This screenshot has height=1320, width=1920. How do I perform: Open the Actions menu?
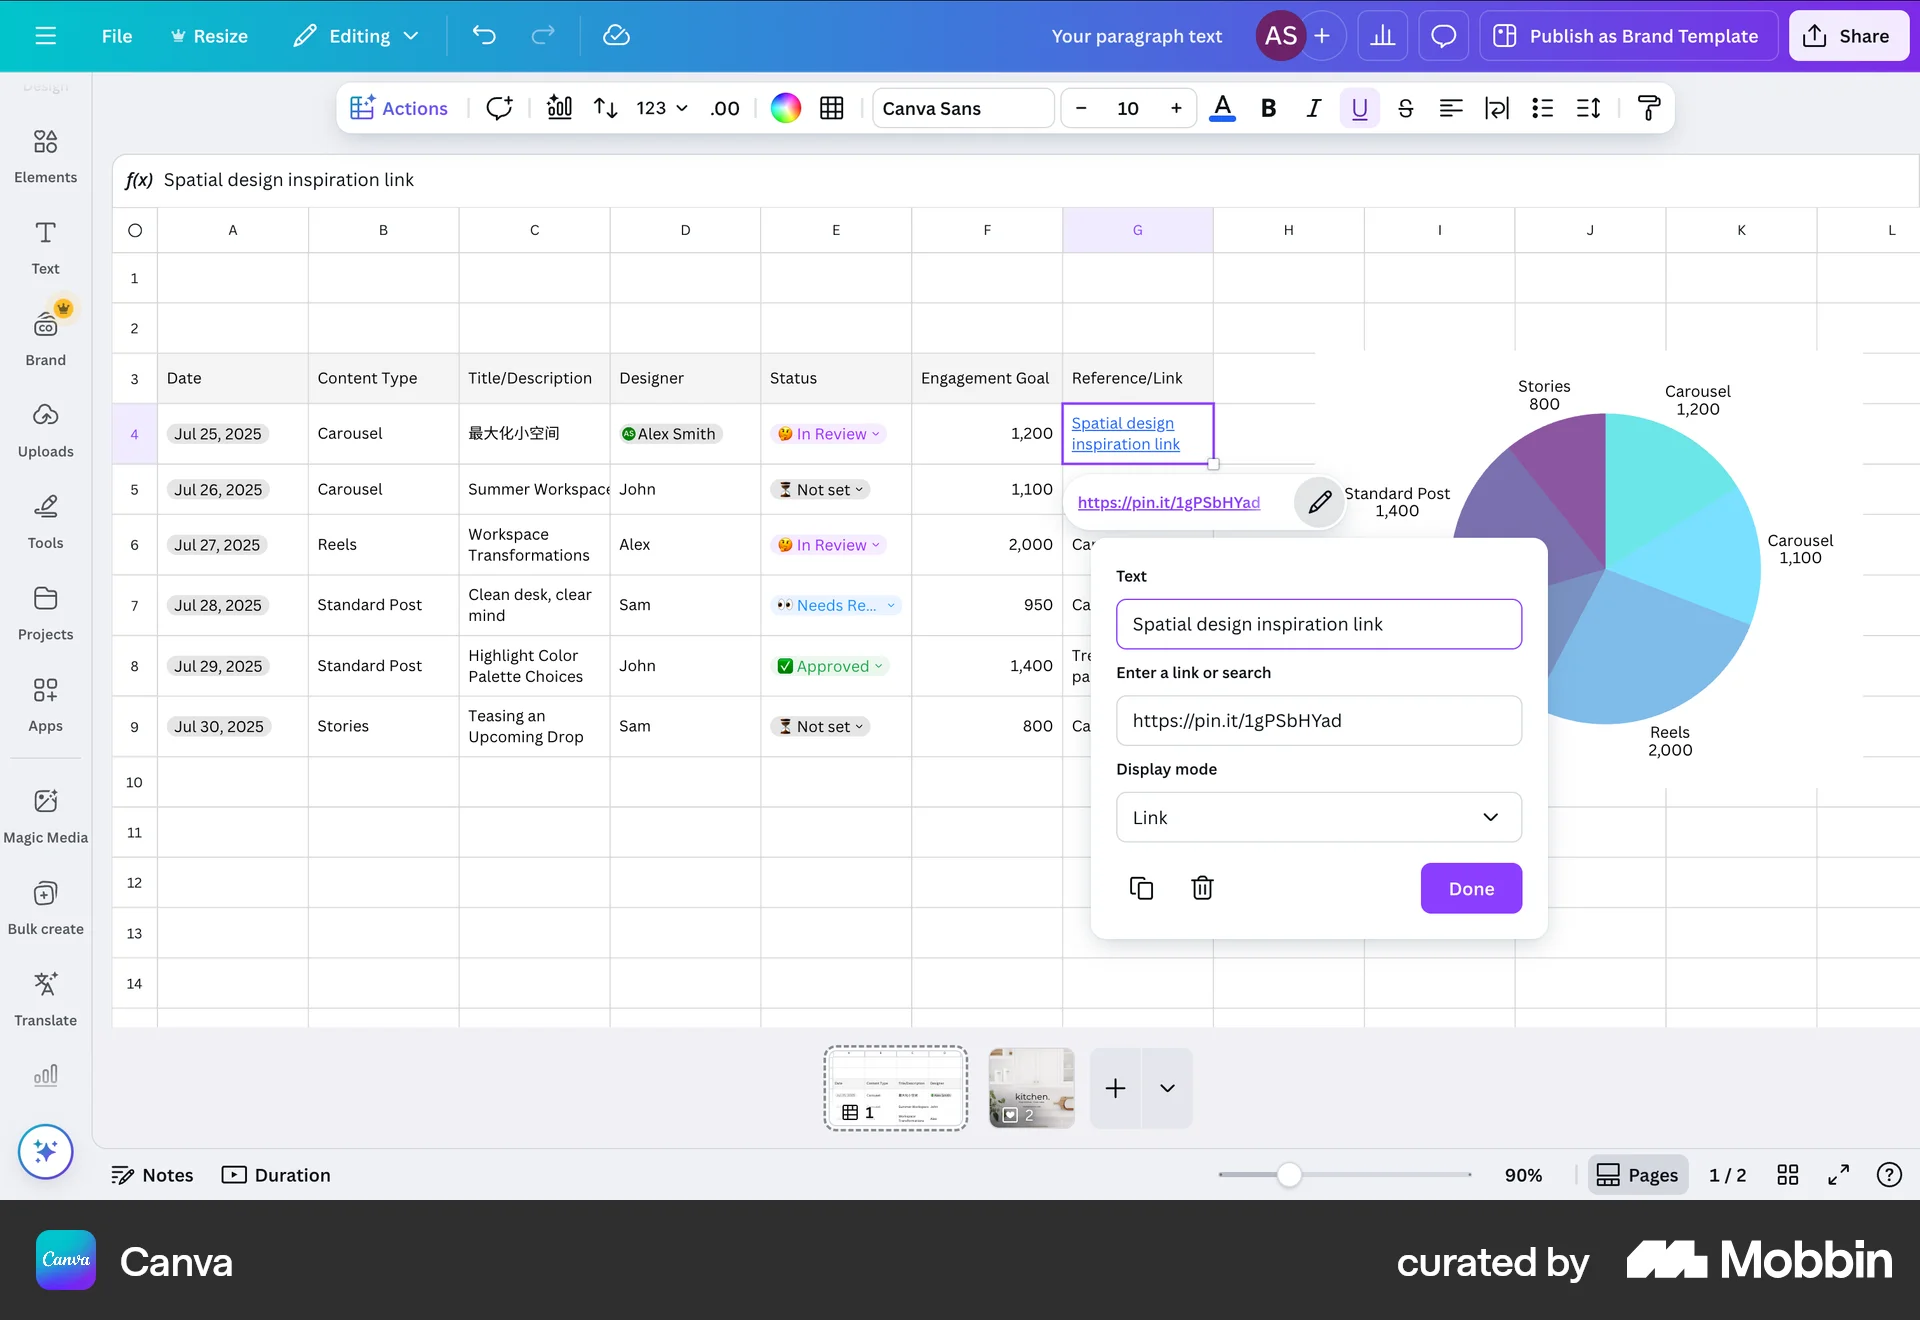tap(399, 108)
